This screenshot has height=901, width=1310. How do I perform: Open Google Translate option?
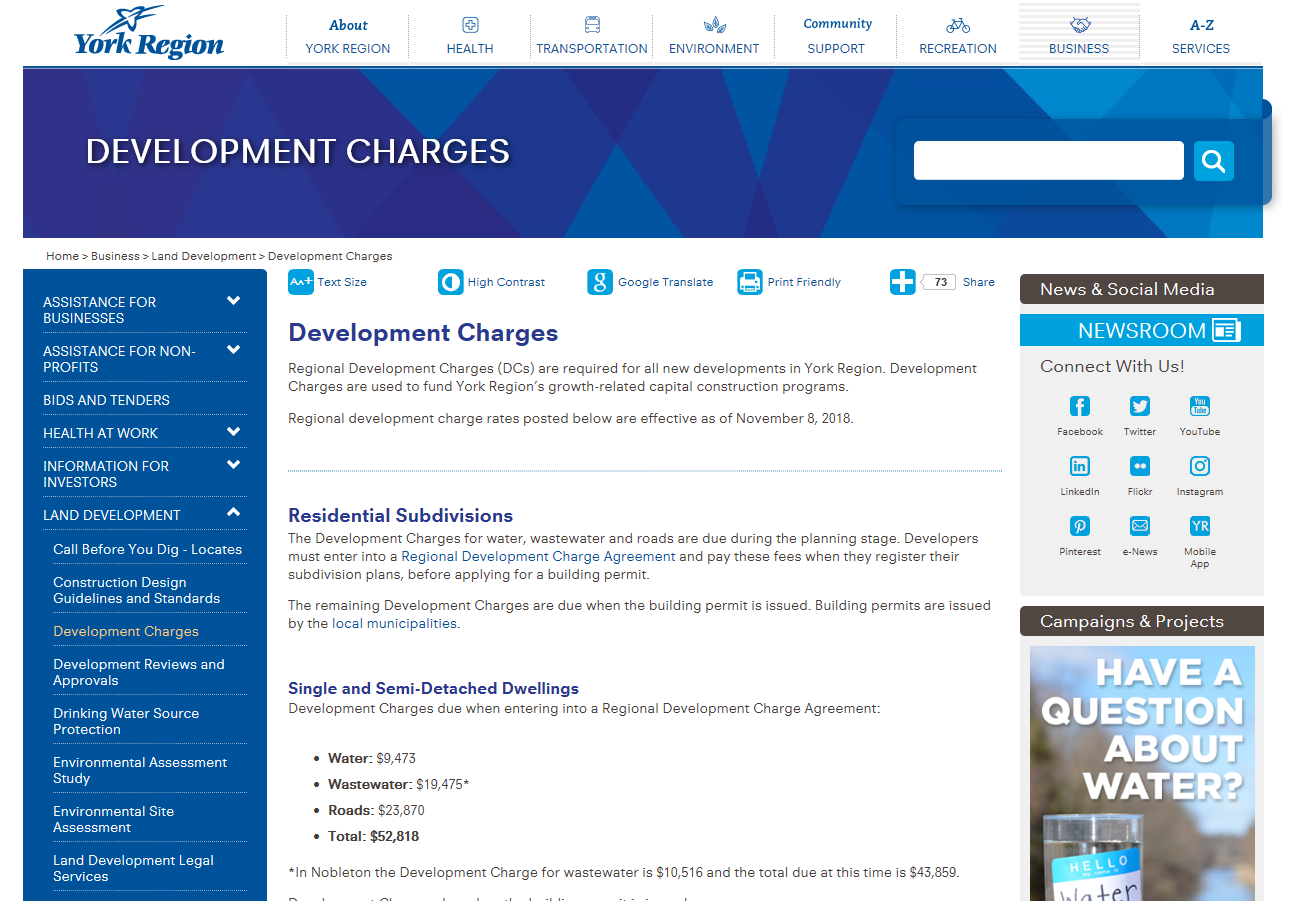pyautogui.click(x=600, y=282)
